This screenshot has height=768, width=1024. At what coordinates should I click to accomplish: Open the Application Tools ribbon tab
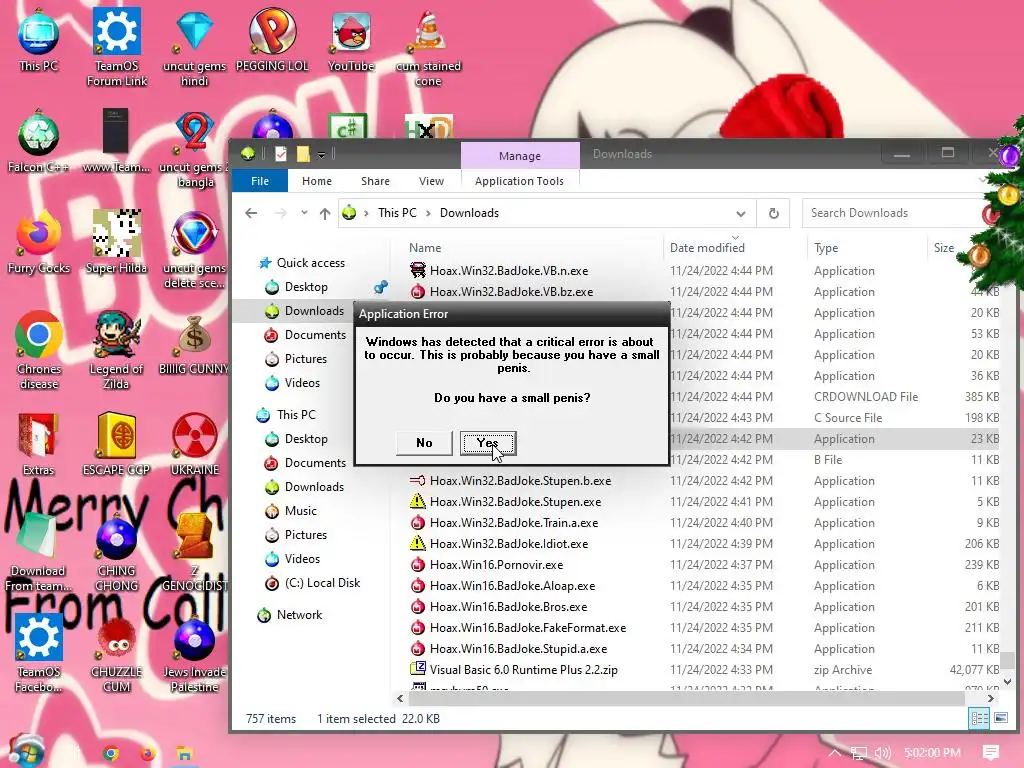coord(519,181)
